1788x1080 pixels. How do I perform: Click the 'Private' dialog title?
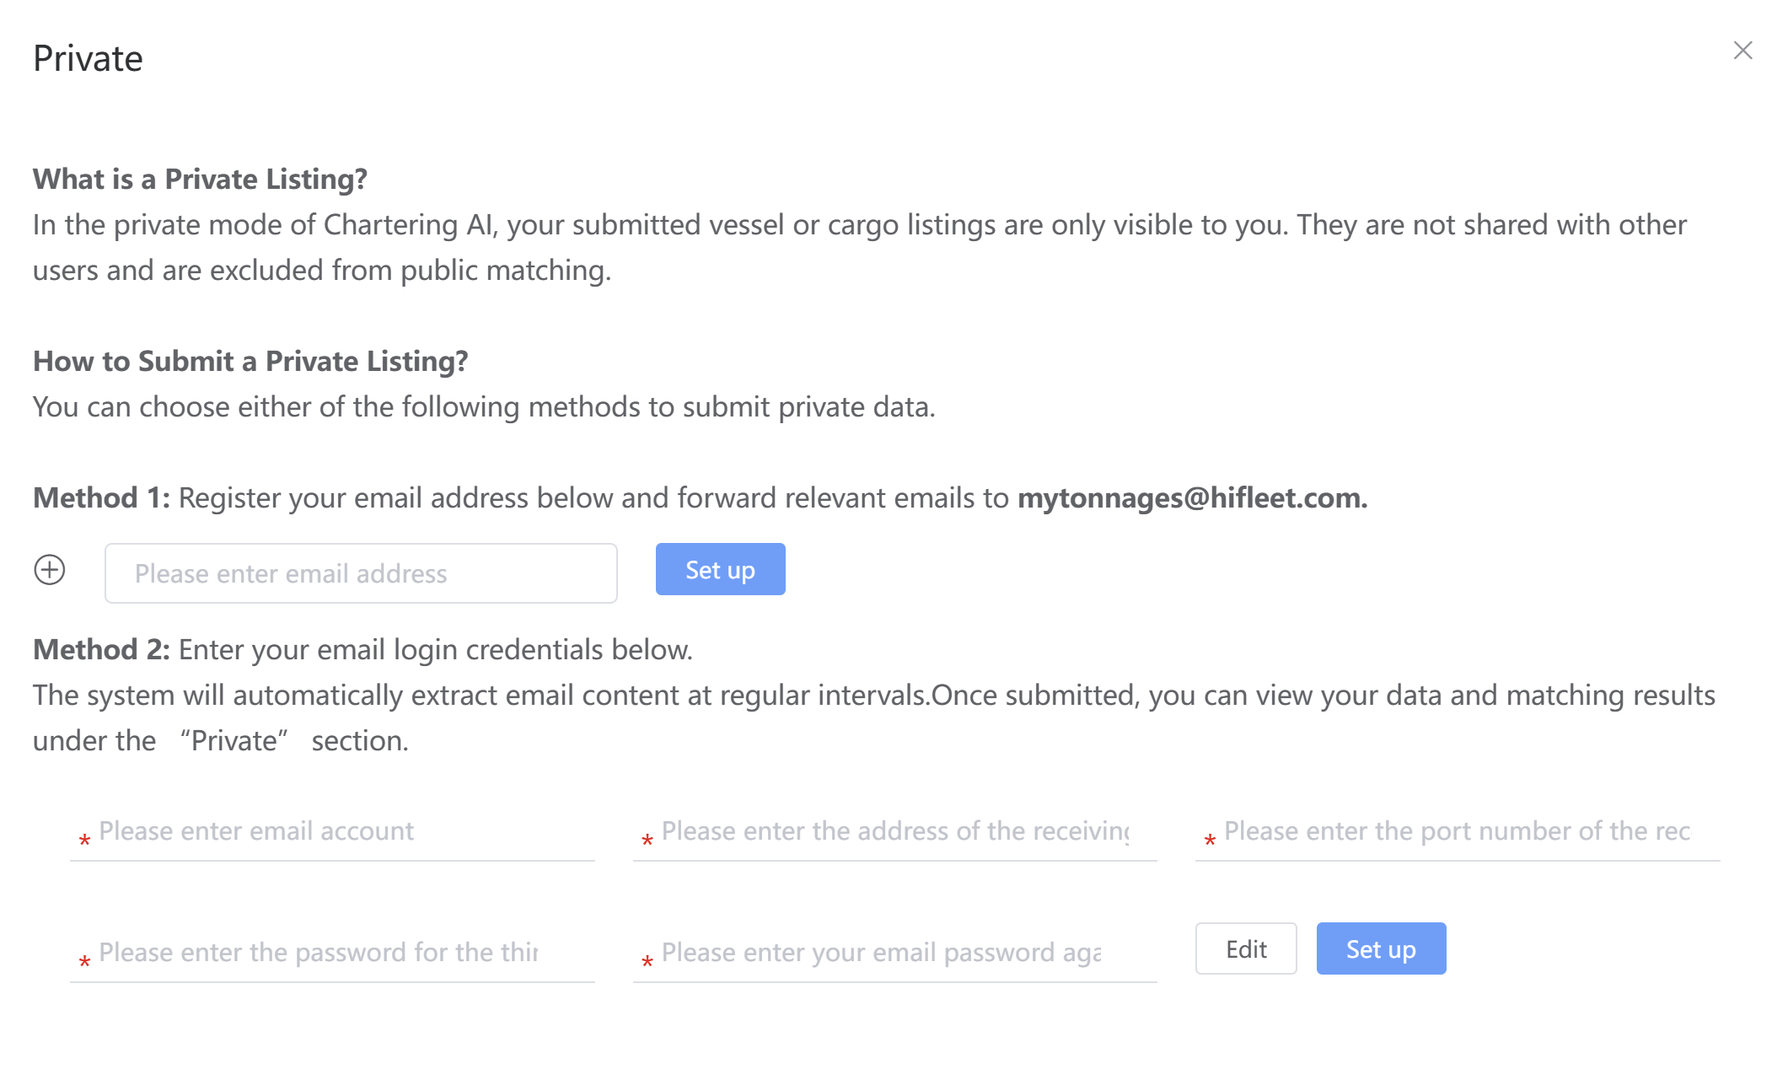click(x=88, y=59)
